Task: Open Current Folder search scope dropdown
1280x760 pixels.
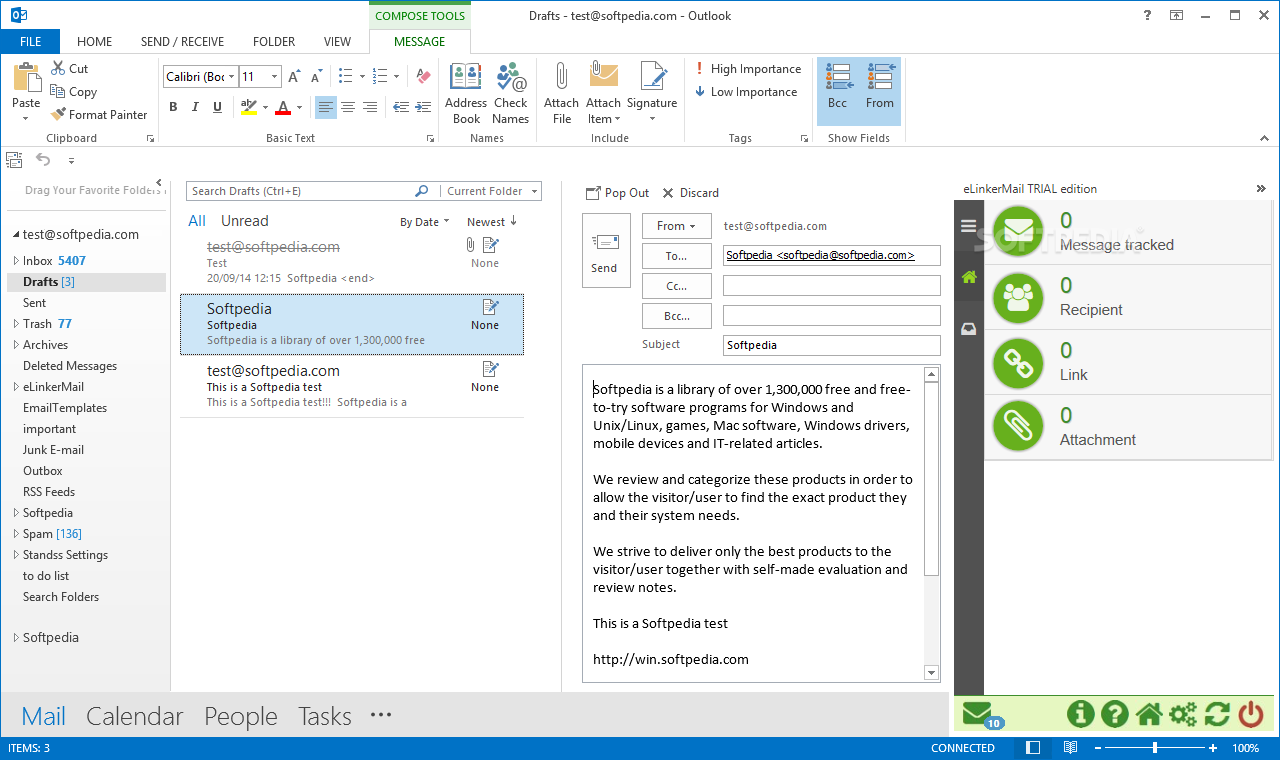Action: click(491, 191)
